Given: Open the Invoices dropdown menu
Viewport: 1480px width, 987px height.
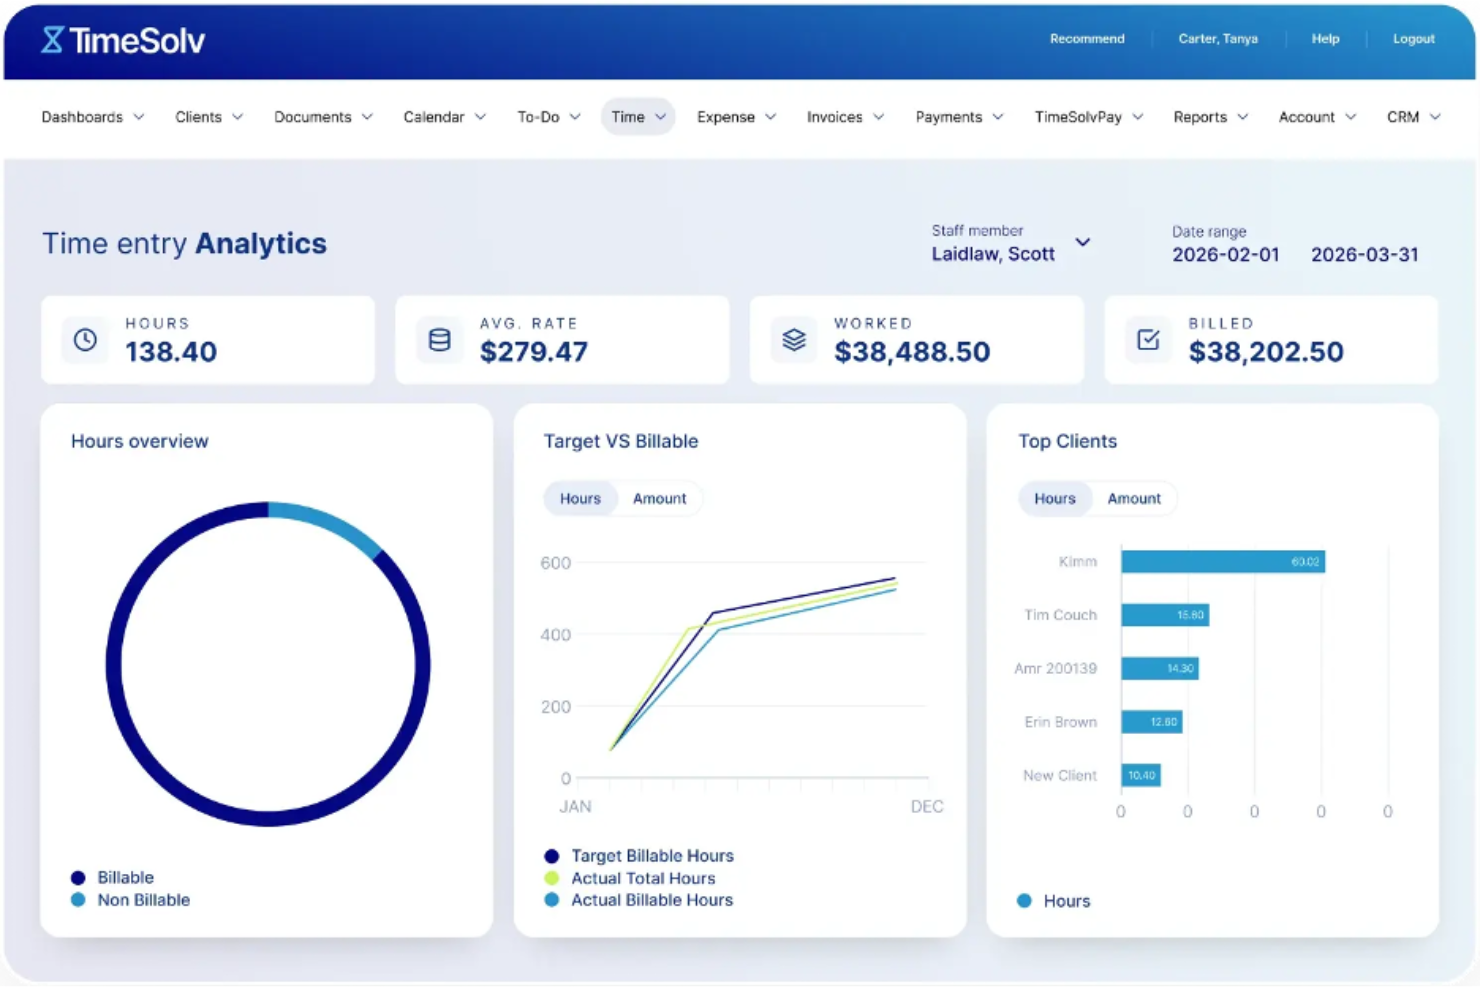Looking at the screenshot, I should pyautogui.click(x=844, y=117).
